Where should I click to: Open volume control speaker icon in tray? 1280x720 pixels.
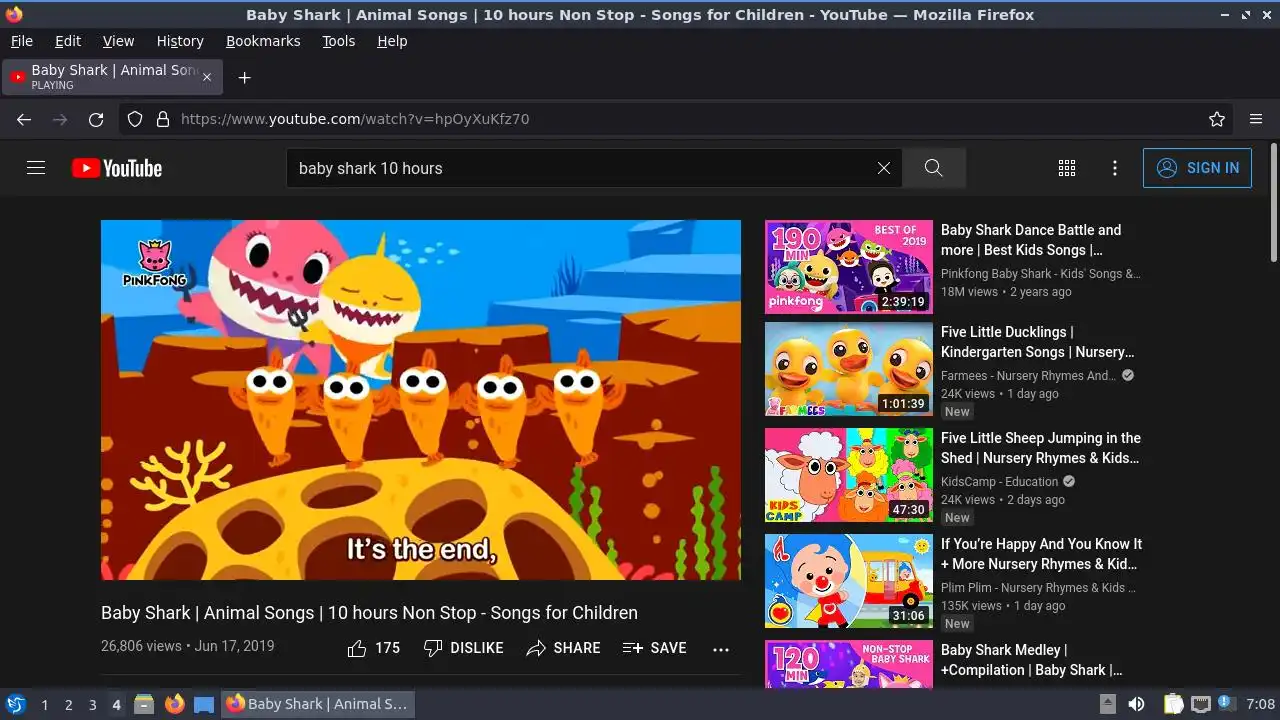click(x=1137, y=704)
